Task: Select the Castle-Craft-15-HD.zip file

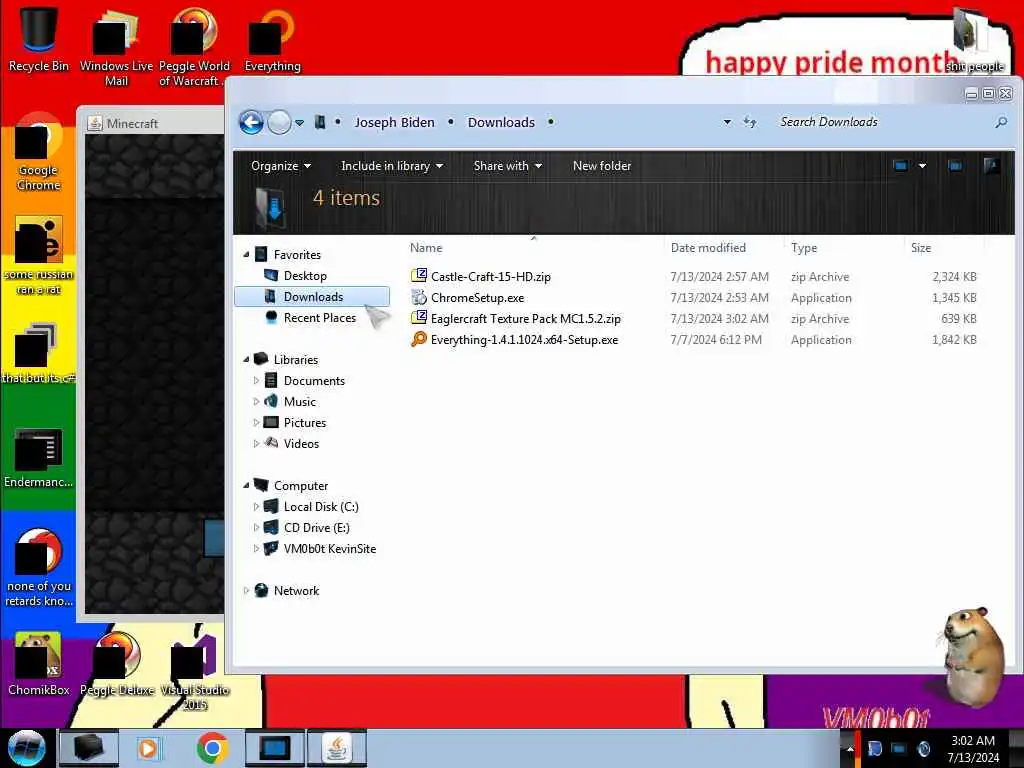Action: click(x=490, y=276)
